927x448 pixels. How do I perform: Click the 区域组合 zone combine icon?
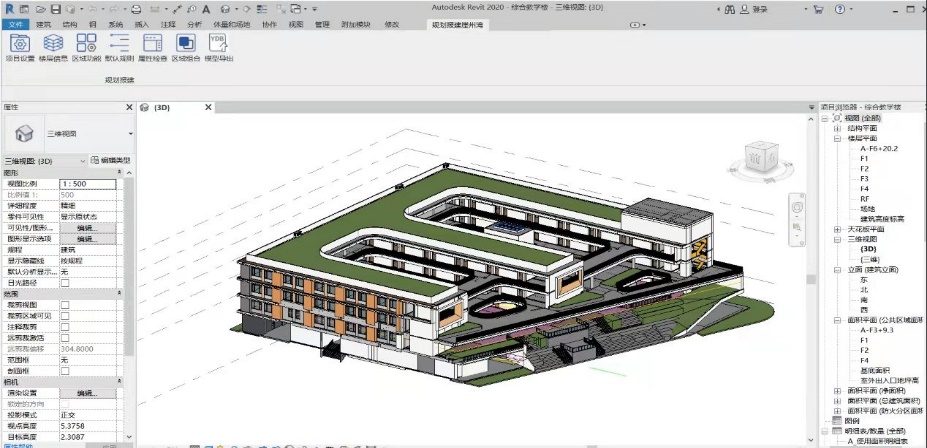[x=185, y=45]
